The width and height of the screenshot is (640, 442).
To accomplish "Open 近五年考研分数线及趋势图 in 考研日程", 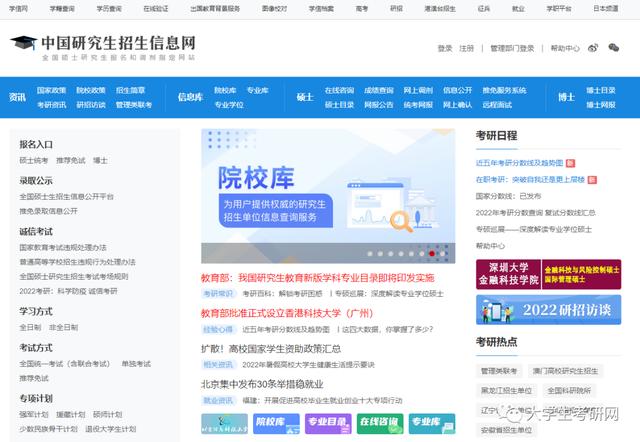I will coord(519,163).
